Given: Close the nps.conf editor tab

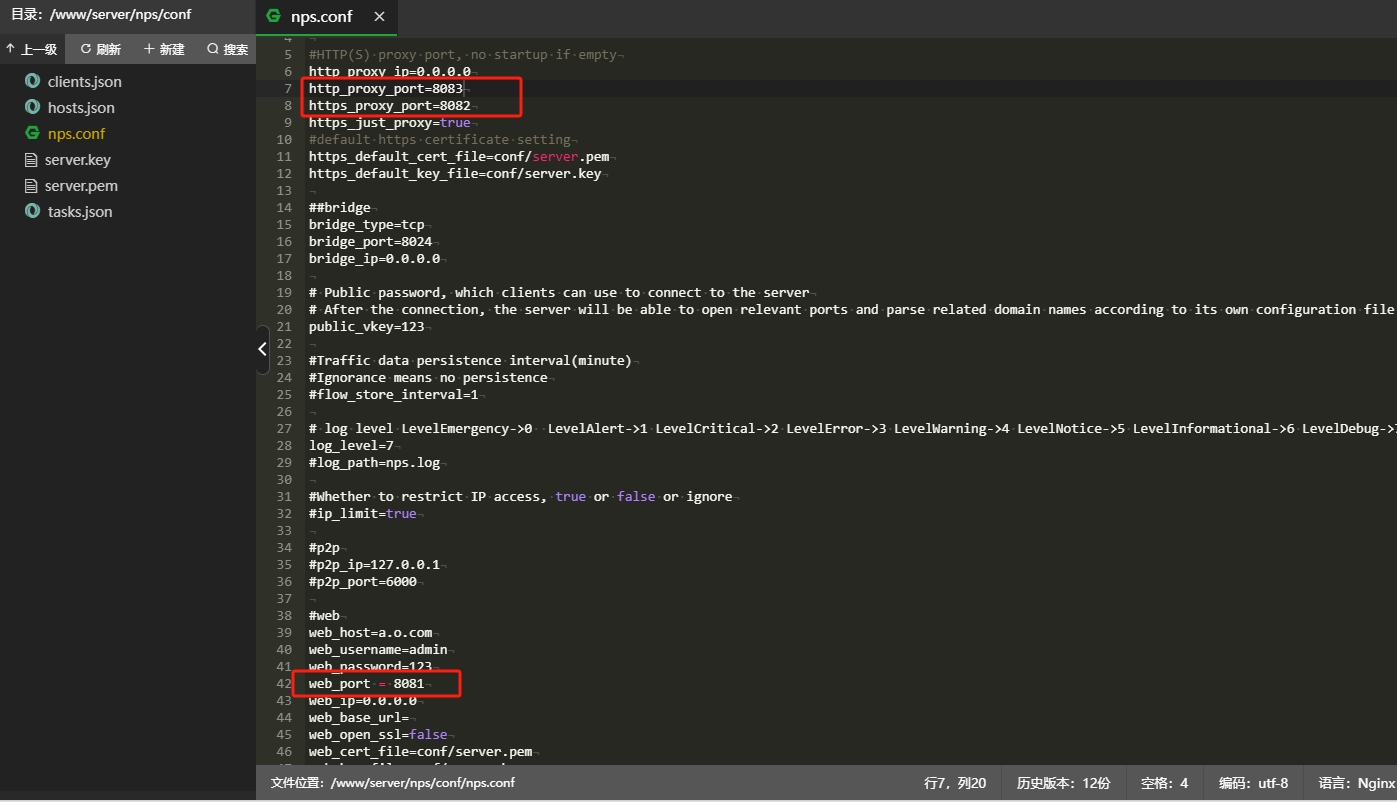Looking at the screenshot, I should coord(379,17).
